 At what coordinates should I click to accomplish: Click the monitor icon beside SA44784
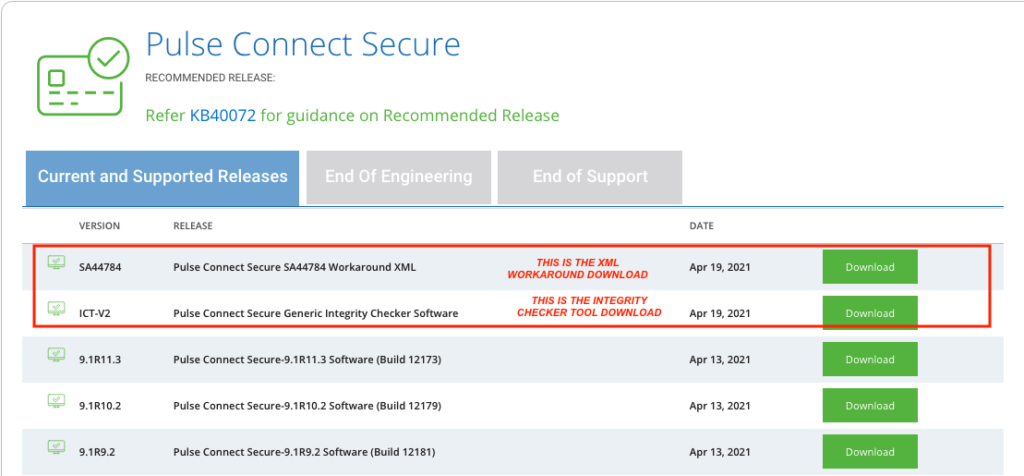[57, 263]
